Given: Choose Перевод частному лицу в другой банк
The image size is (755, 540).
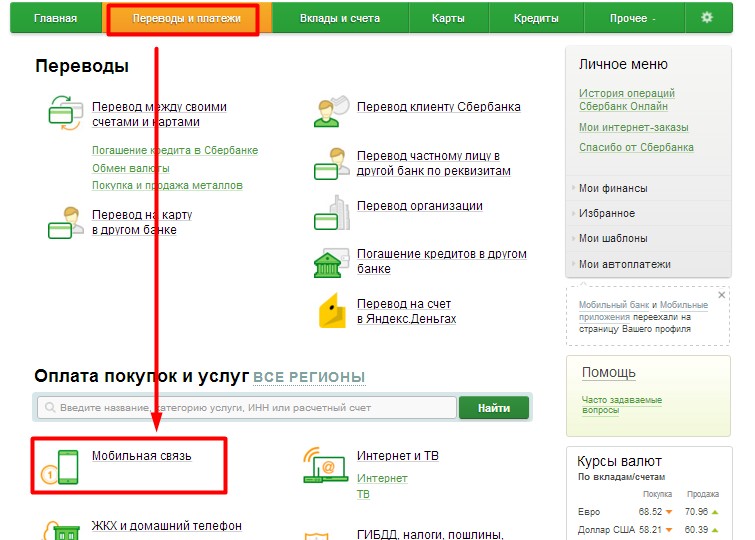Looking at the screenshot, I should (x=433, y=163).
